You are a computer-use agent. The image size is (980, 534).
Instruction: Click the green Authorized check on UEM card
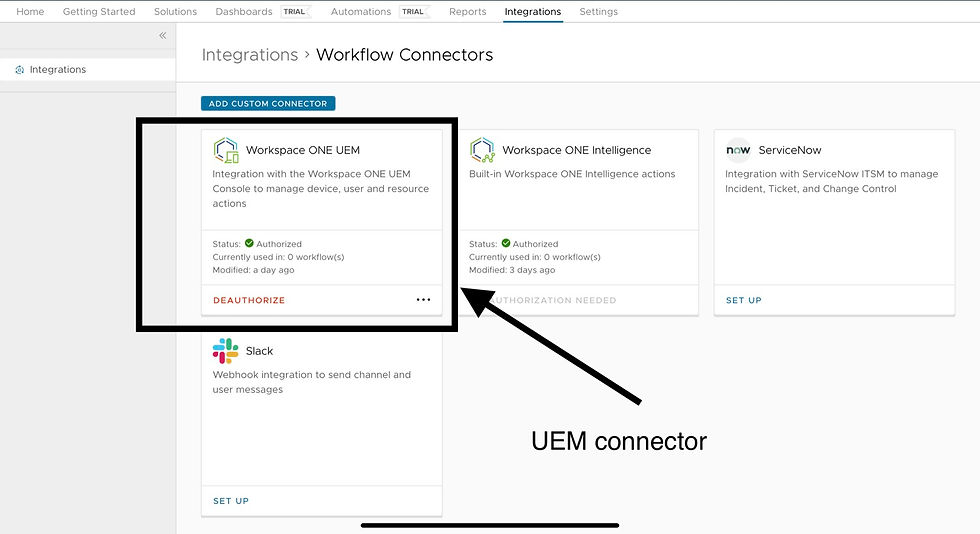point(249,243)
